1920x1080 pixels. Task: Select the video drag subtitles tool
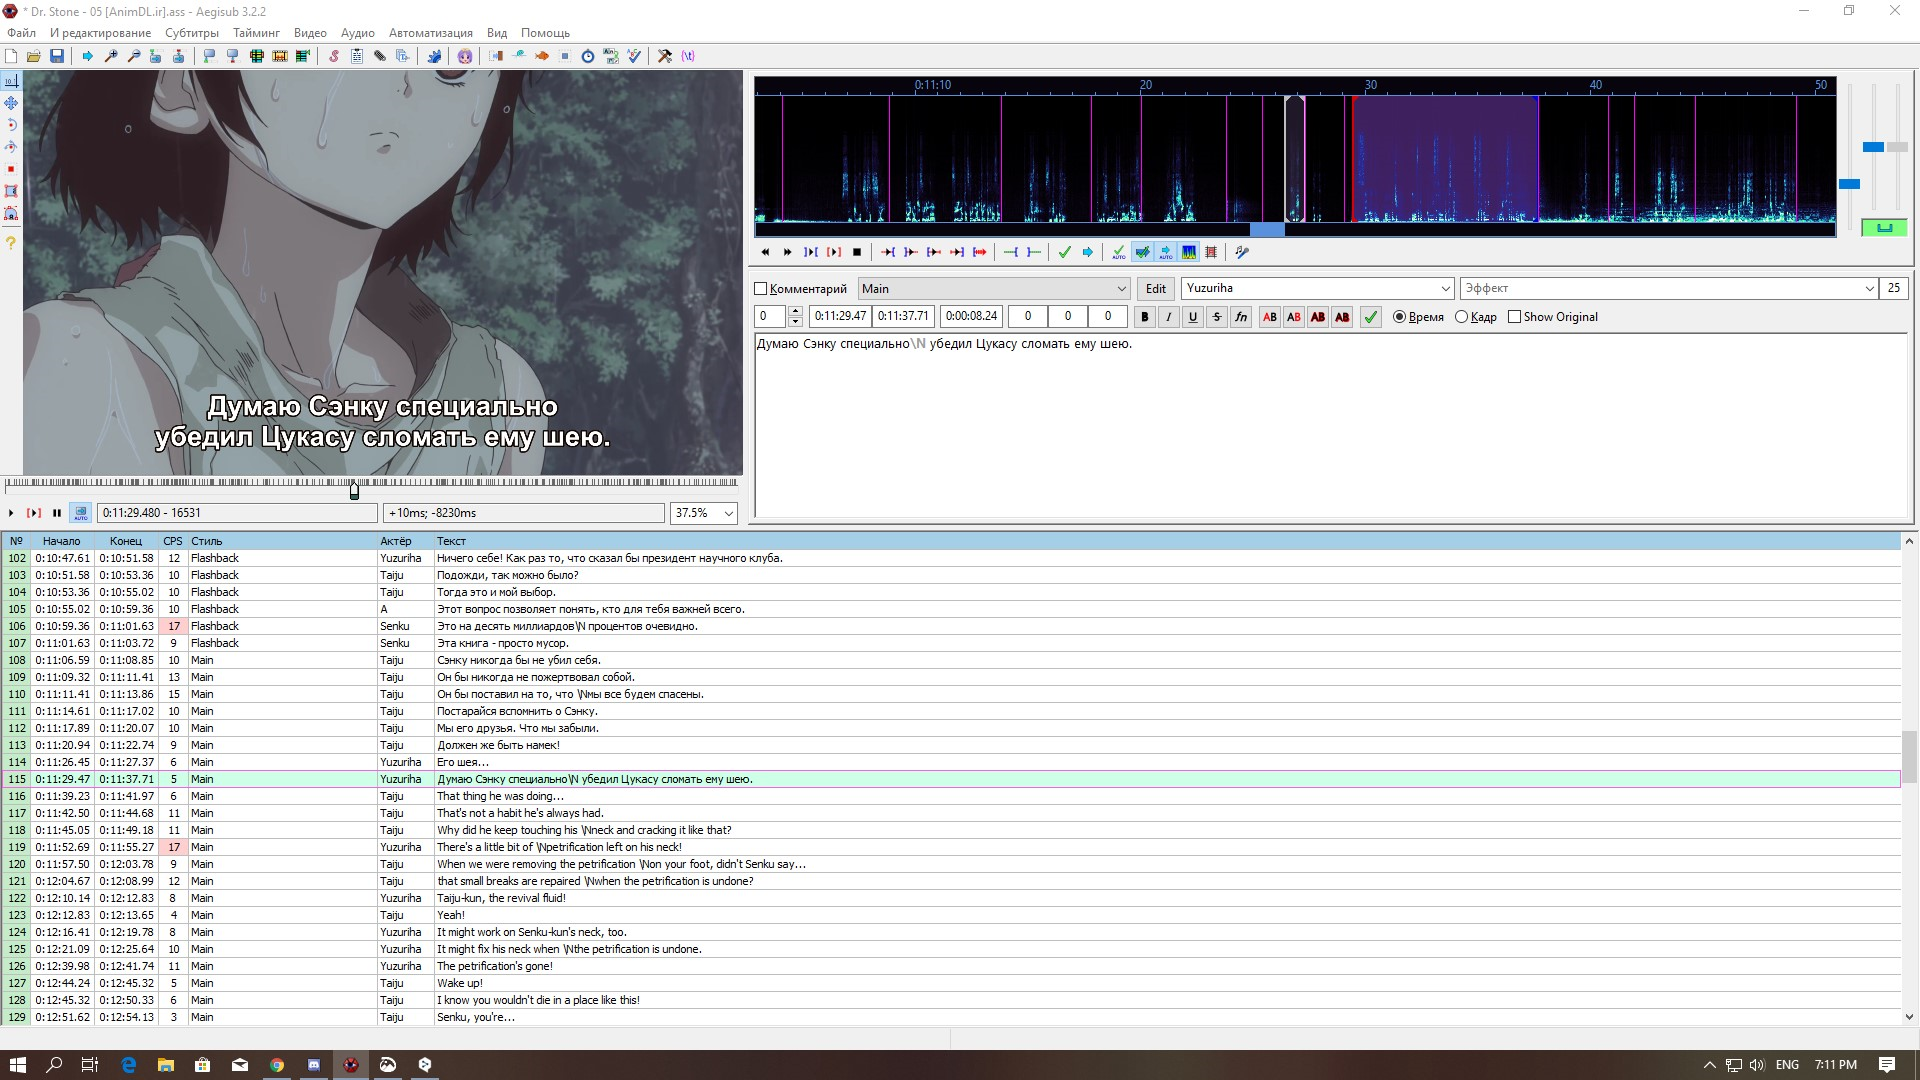[11, 103]
